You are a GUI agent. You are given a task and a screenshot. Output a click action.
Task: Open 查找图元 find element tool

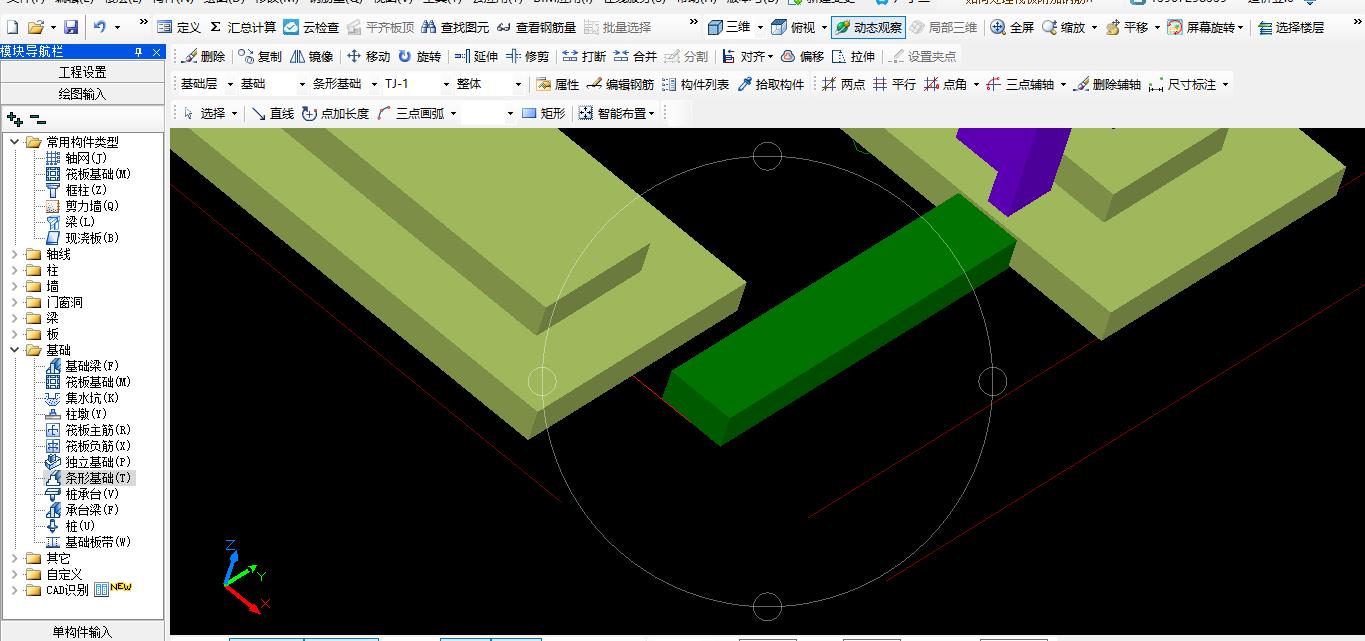click(456, 27)
